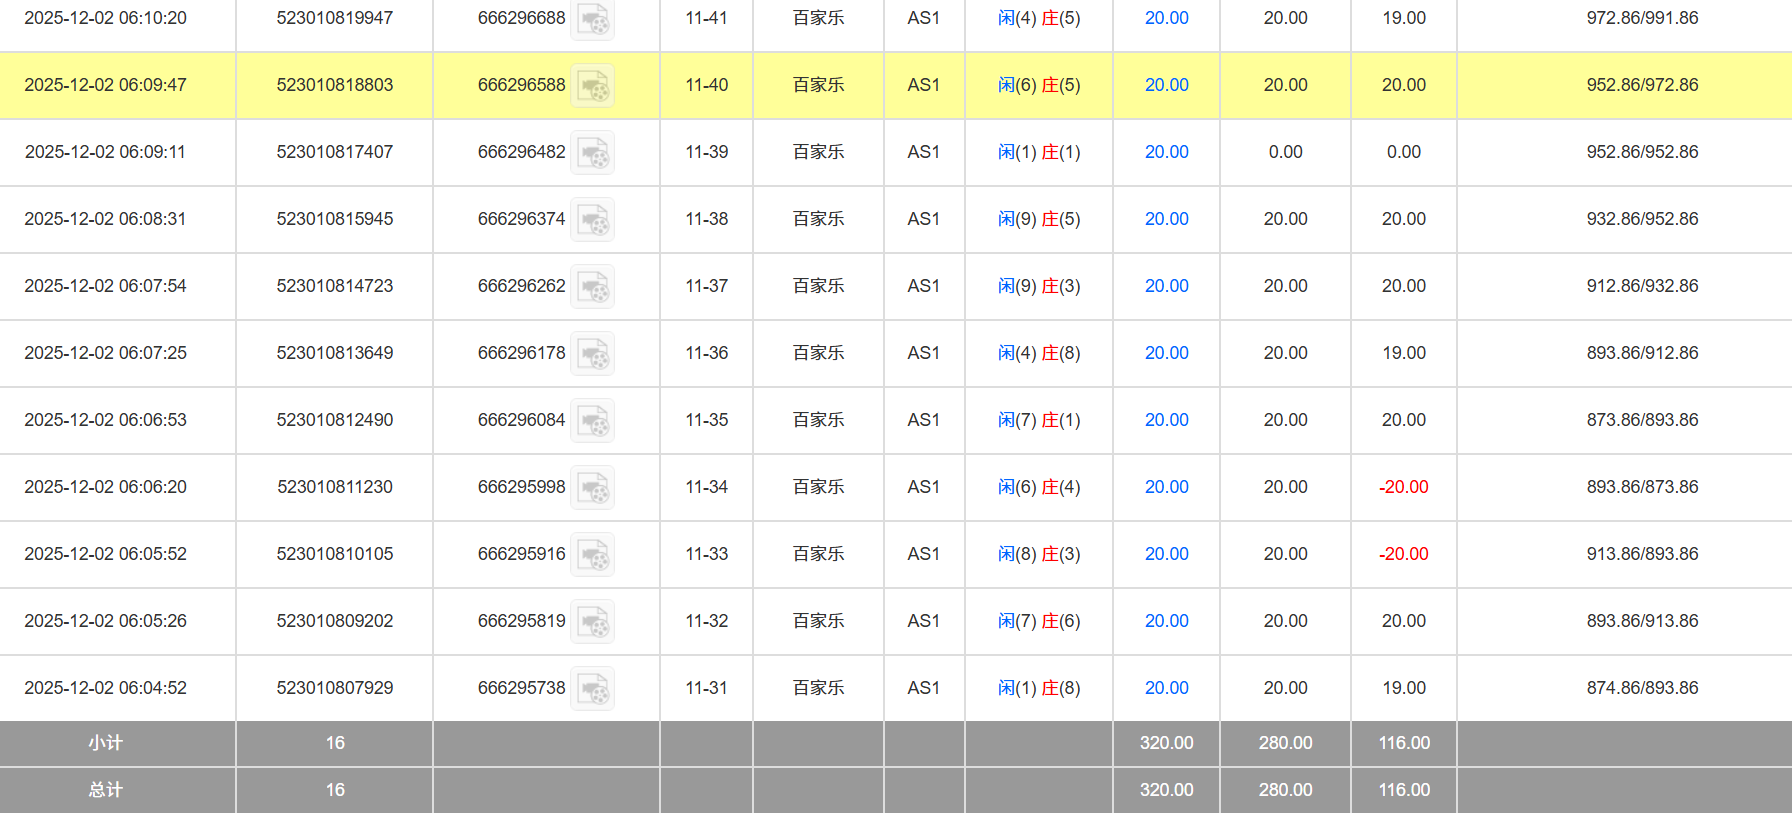Click video icon next to 666296374
Image resolution: width=1792 pixels, height=813 pixels.
pyautogui.click(x=593, y=220)
